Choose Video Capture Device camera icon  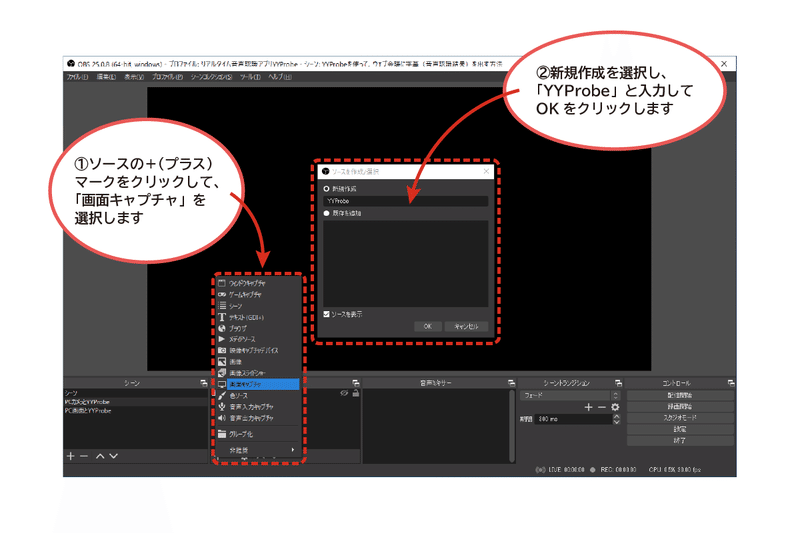pos(222,350)
